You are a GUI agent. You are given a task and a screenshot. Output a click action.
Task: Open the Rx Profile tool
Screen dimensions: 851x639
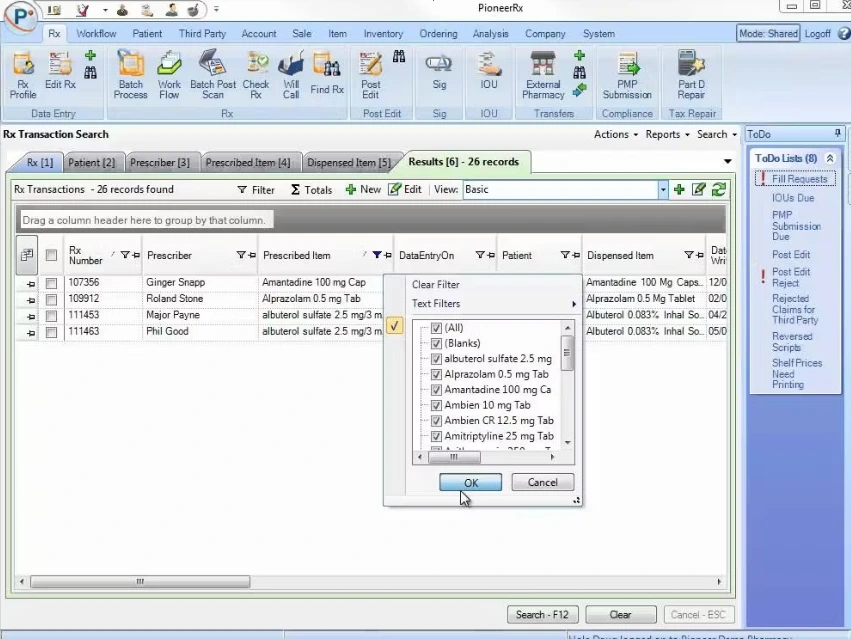[23, 76]
